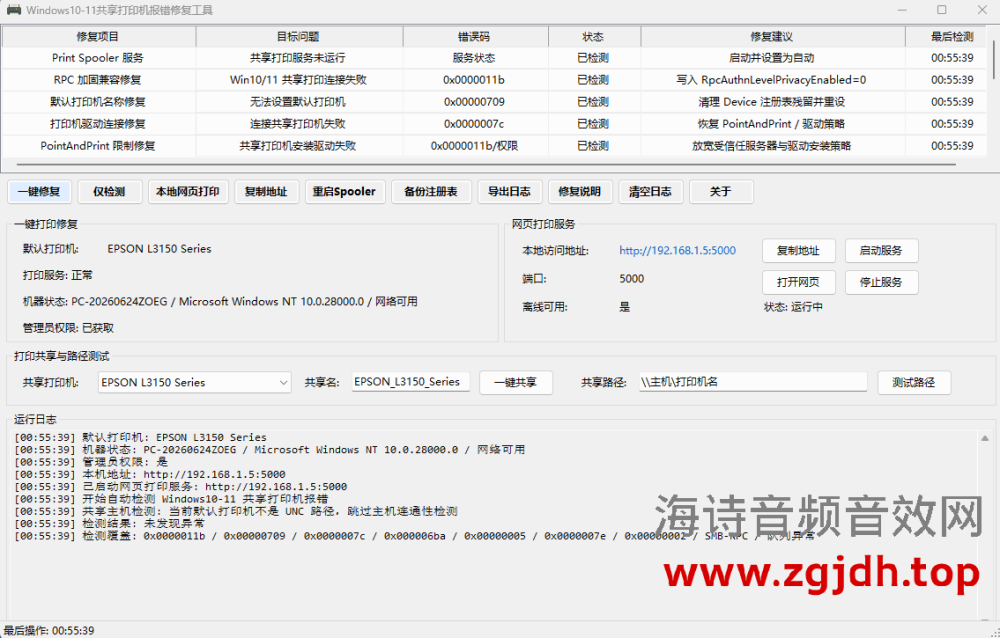Focus the 共享路径 input field
Viewport: 1000px width, 638px height.
753,382
